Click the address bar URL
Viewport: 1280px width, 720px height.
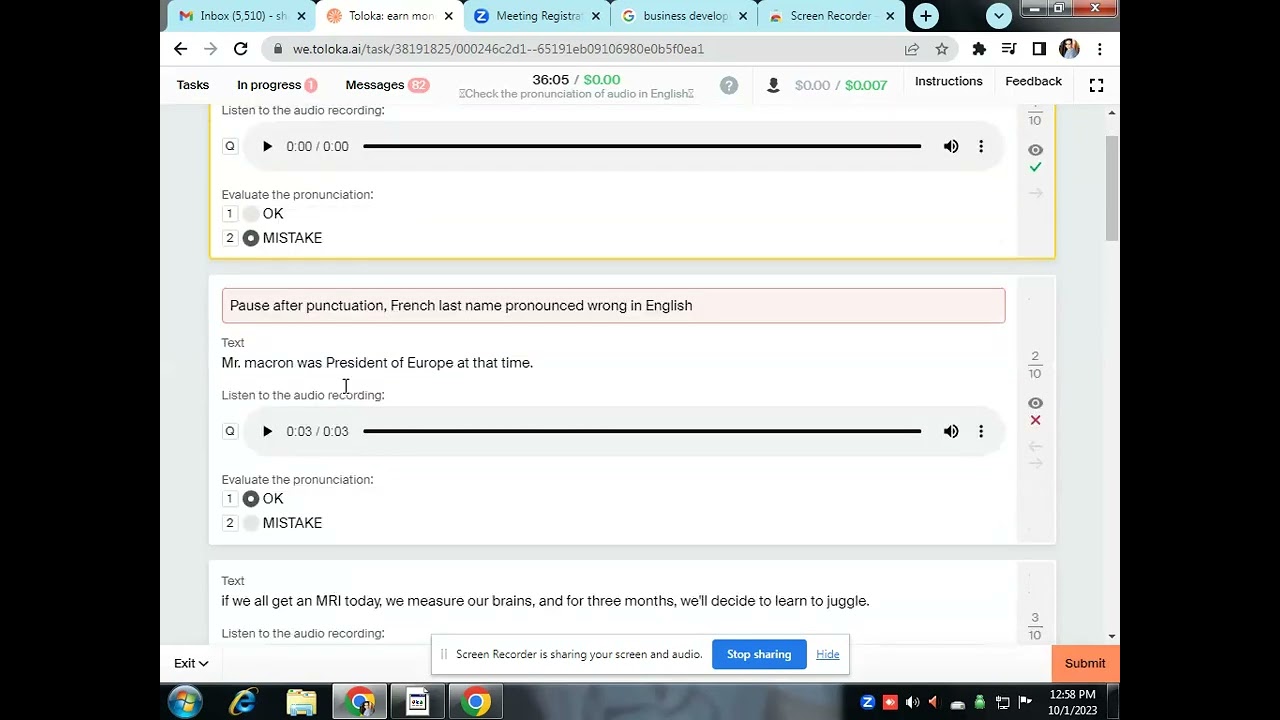point(498,49)
